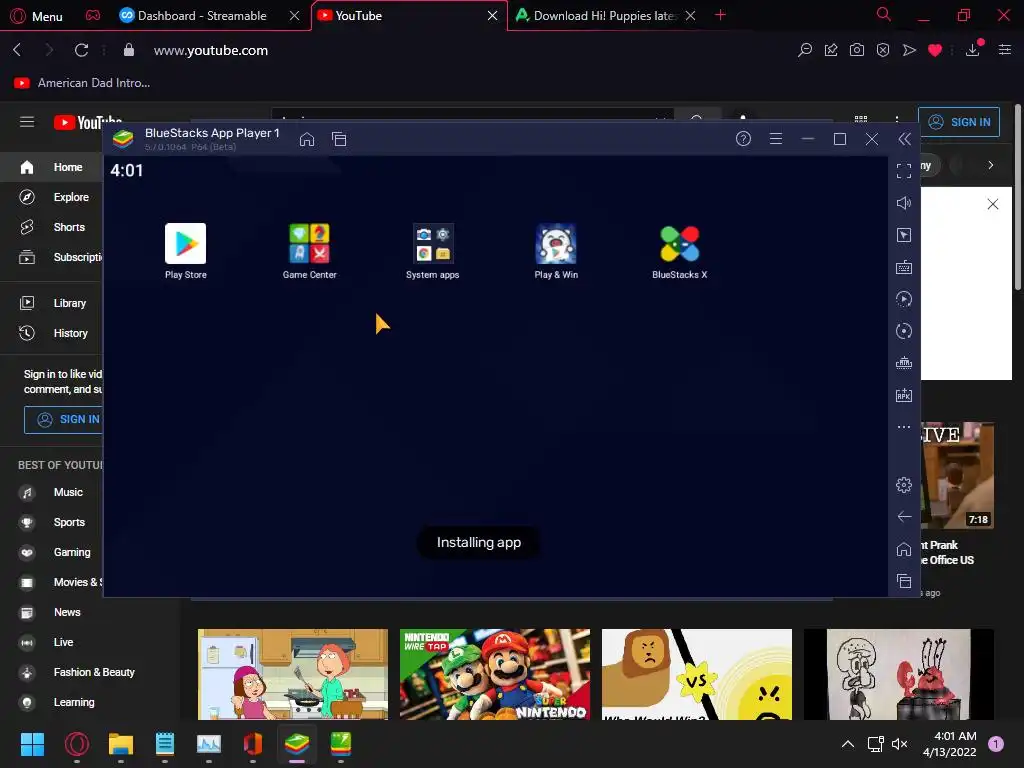Click the Opera icon in taskbar
This screenshot has height=768, width=1024.
[x=76, y=744]
